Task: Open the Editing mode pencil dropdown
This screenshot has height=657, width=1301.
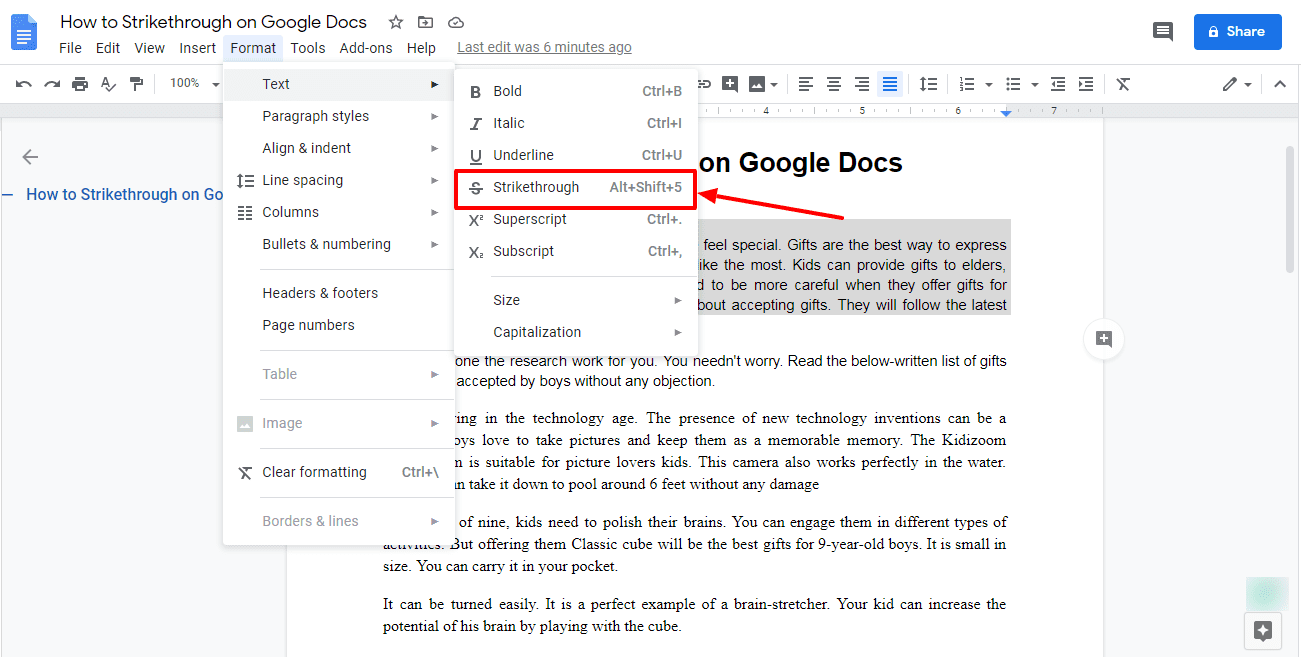Action: pos(1237,84)
